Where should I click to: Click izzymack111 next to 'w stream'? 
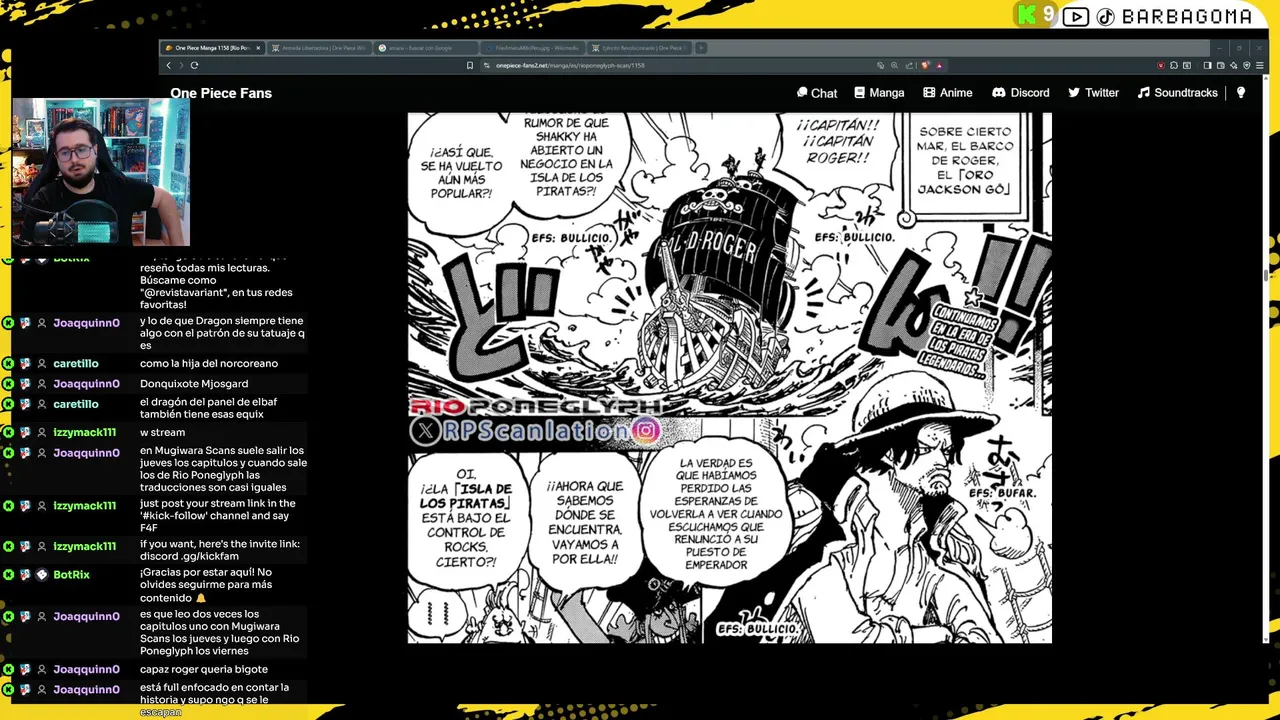pyautogui.click(x=84, y=432)
